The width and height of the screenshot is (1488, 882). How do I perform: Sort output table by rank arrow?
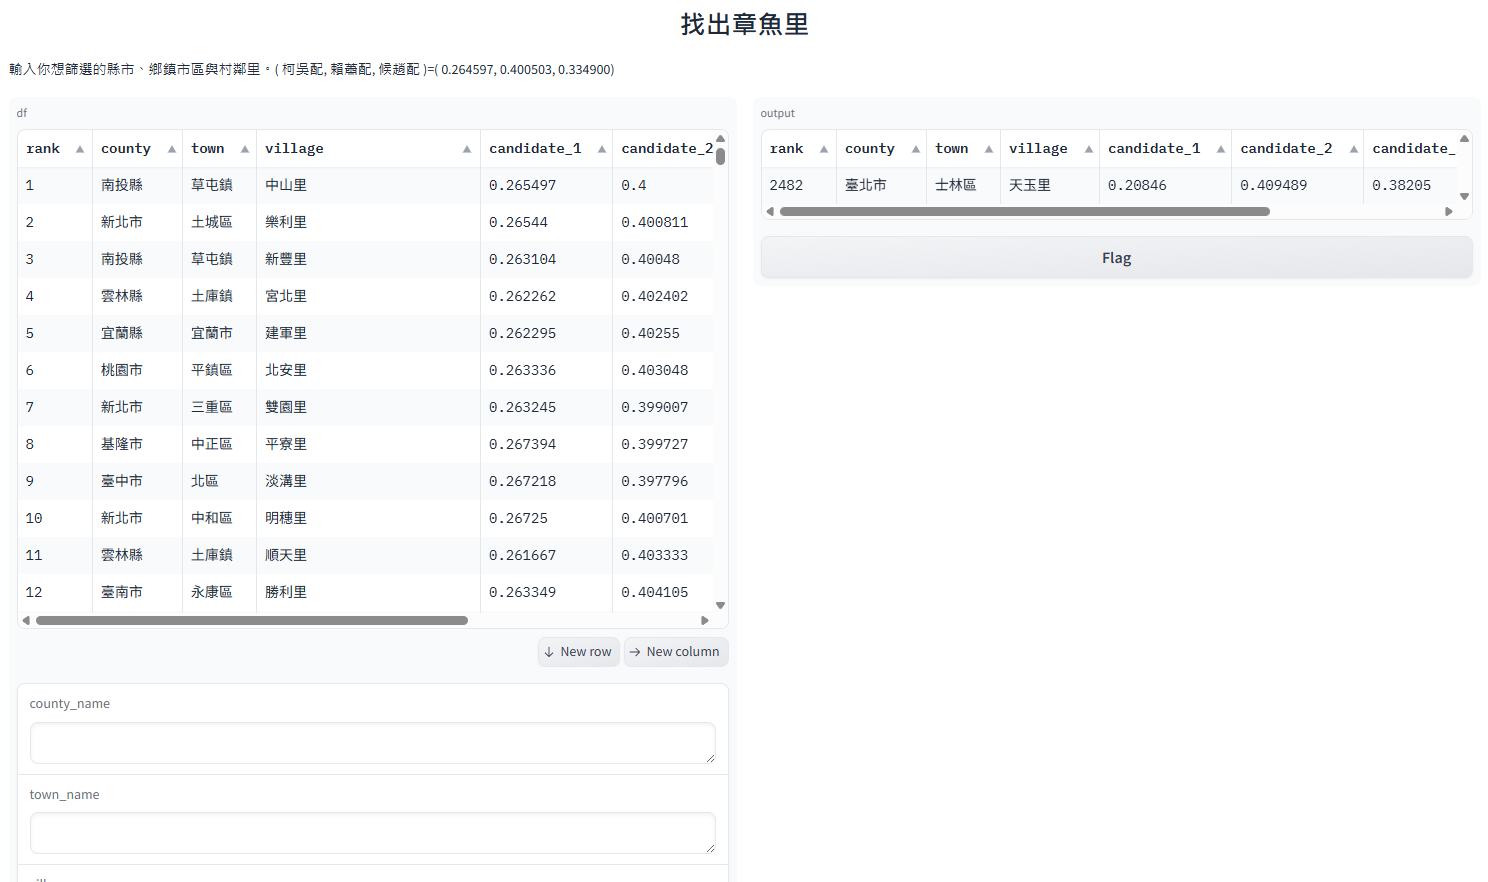824,149
